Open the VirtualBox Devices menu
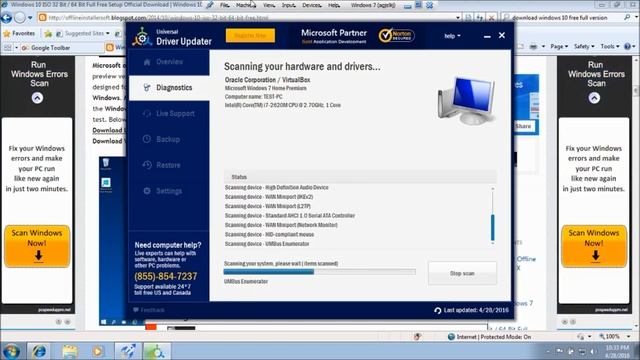Screen dimensions: 640x360 click(x=312, y=5)
